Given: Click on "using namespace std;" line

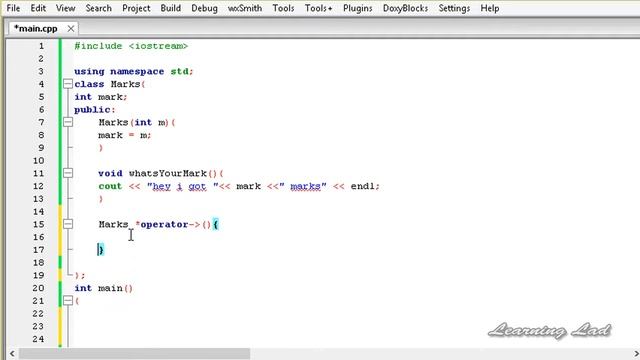Looking at the screenshot, I should pyautogui.click(x=133, y=71).
